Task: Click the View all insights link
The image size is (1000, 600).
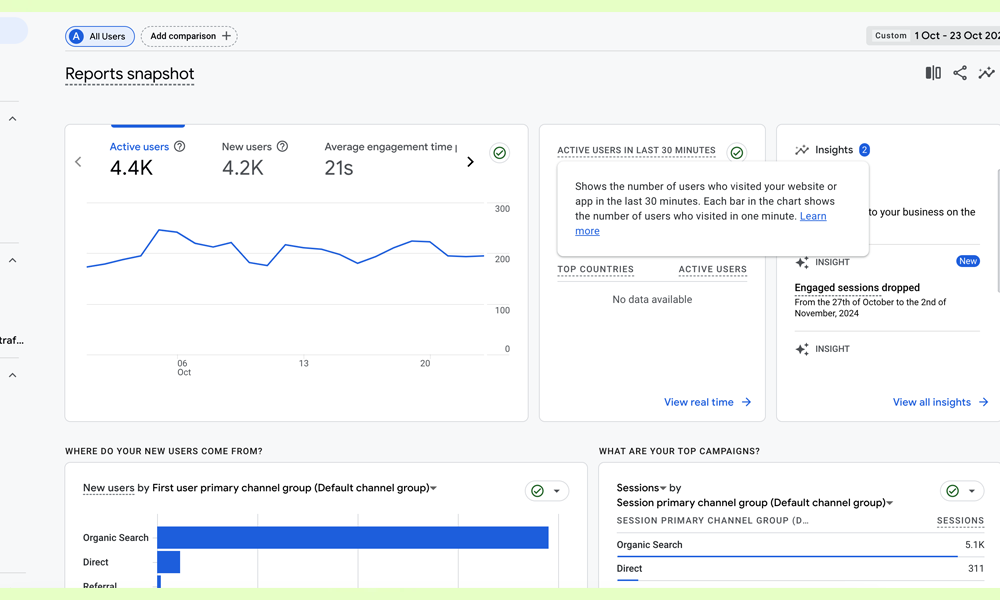Action: (940, 402)
